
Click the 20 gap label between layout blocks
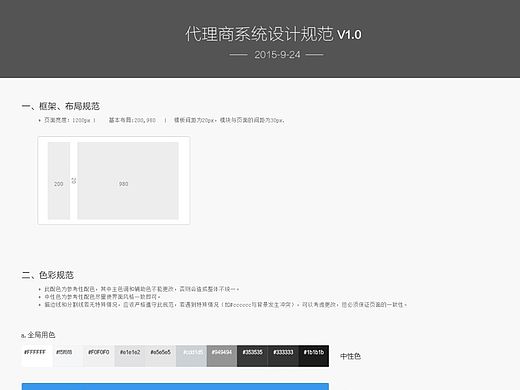click(74, 181)
